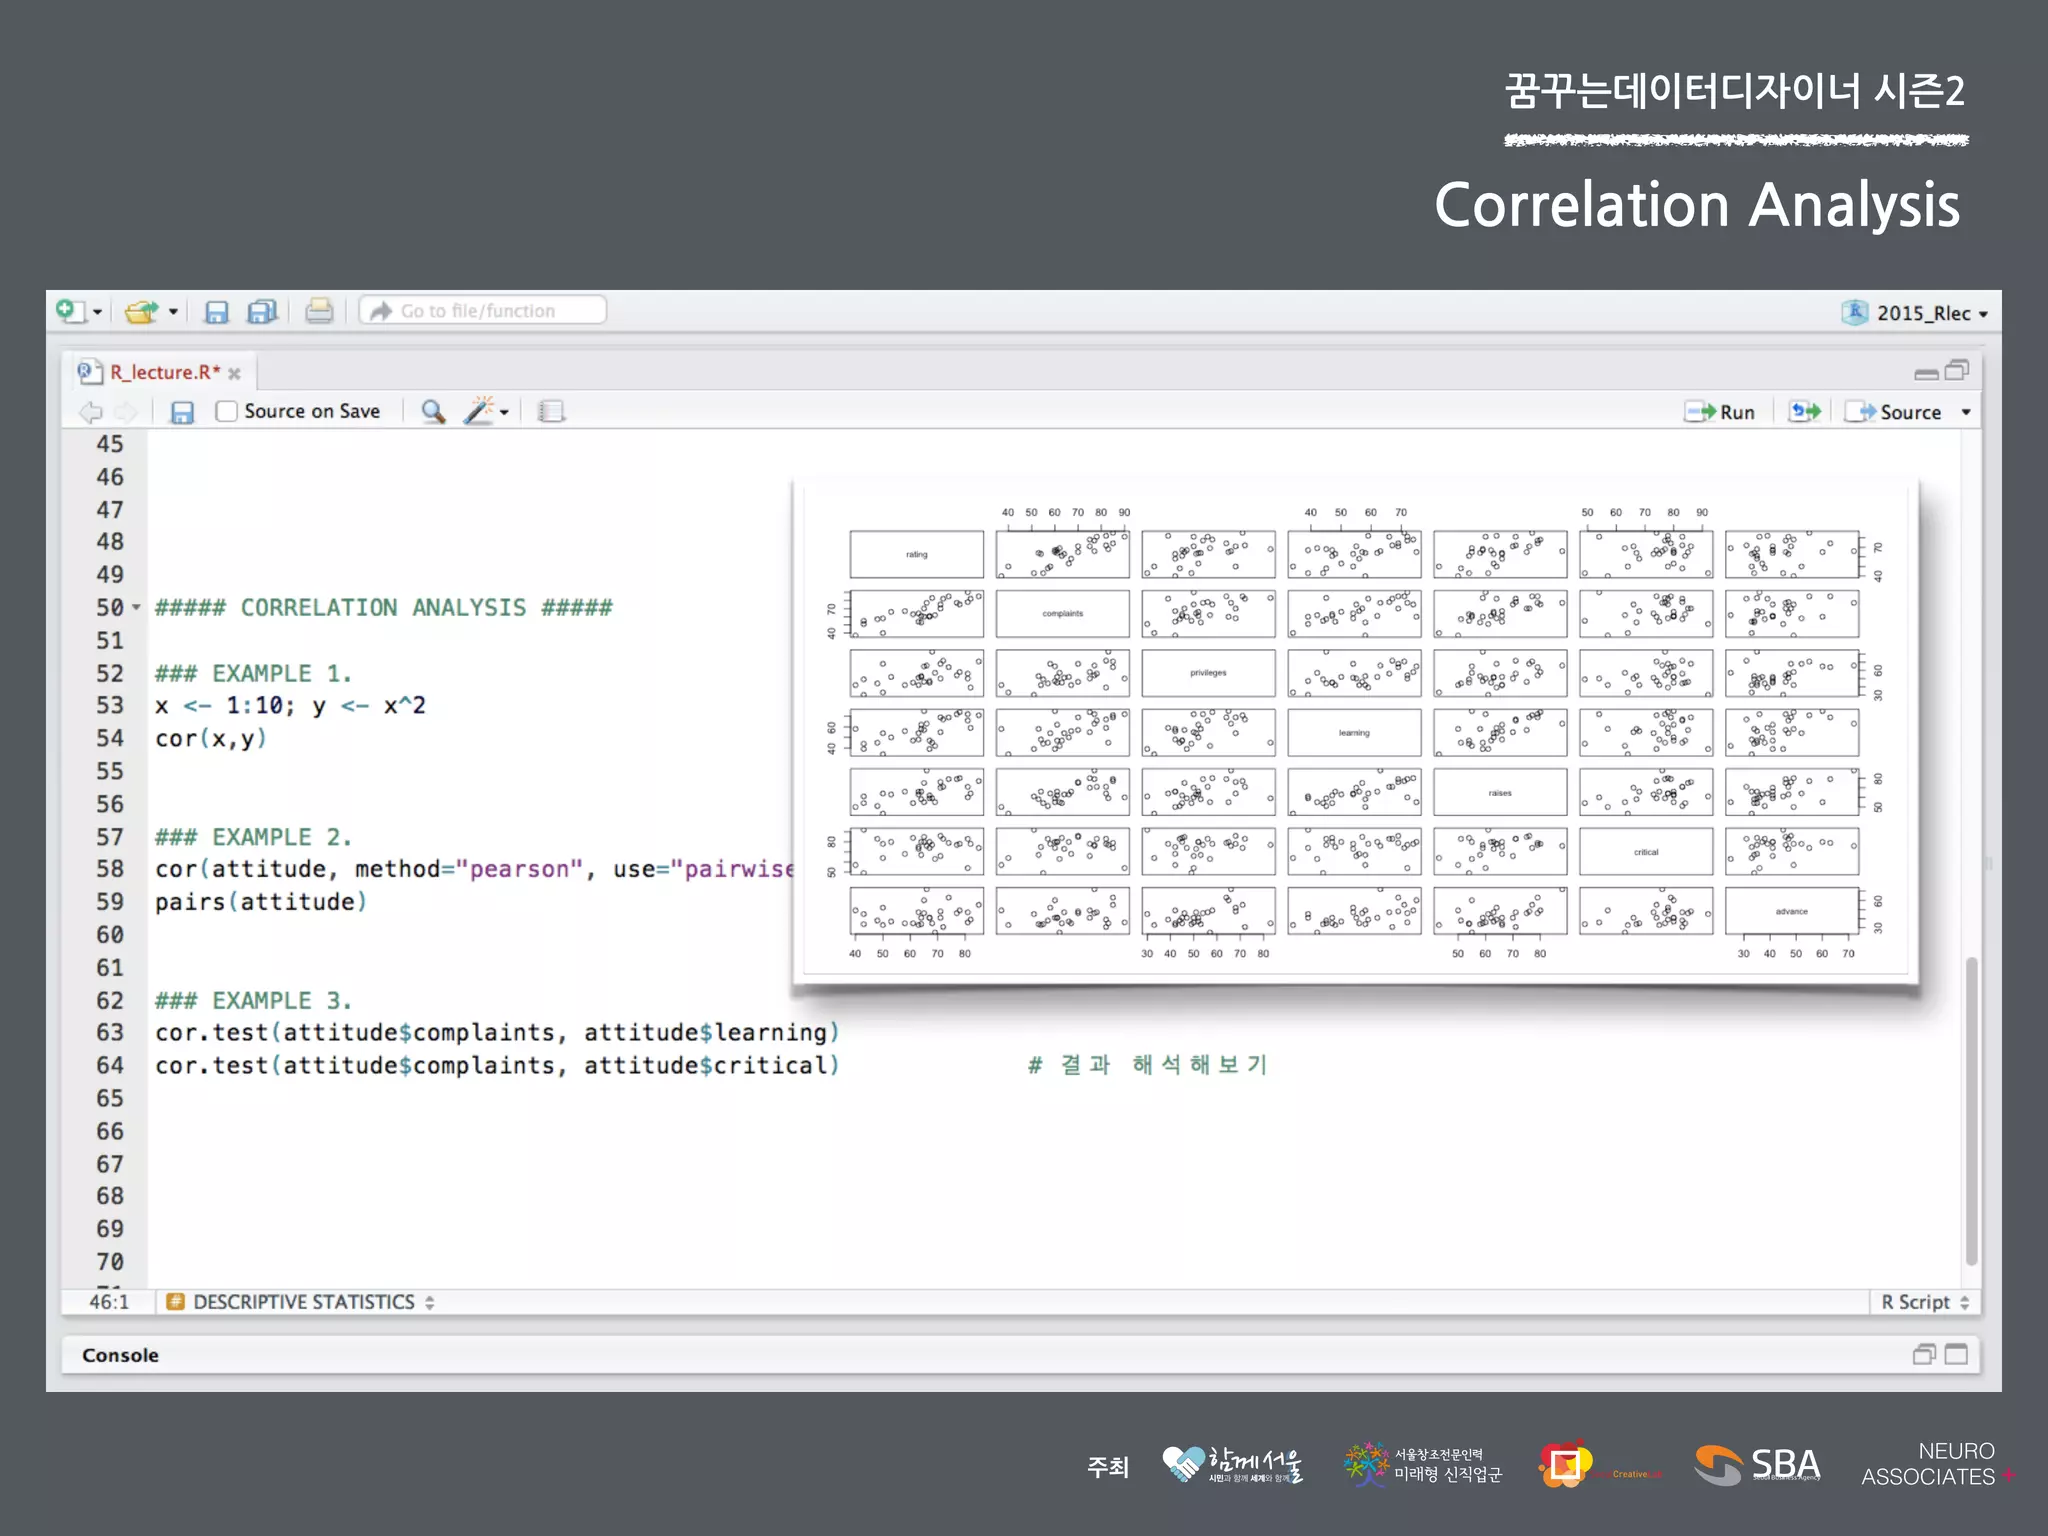
Task: Print the current file
Action: 319,312
